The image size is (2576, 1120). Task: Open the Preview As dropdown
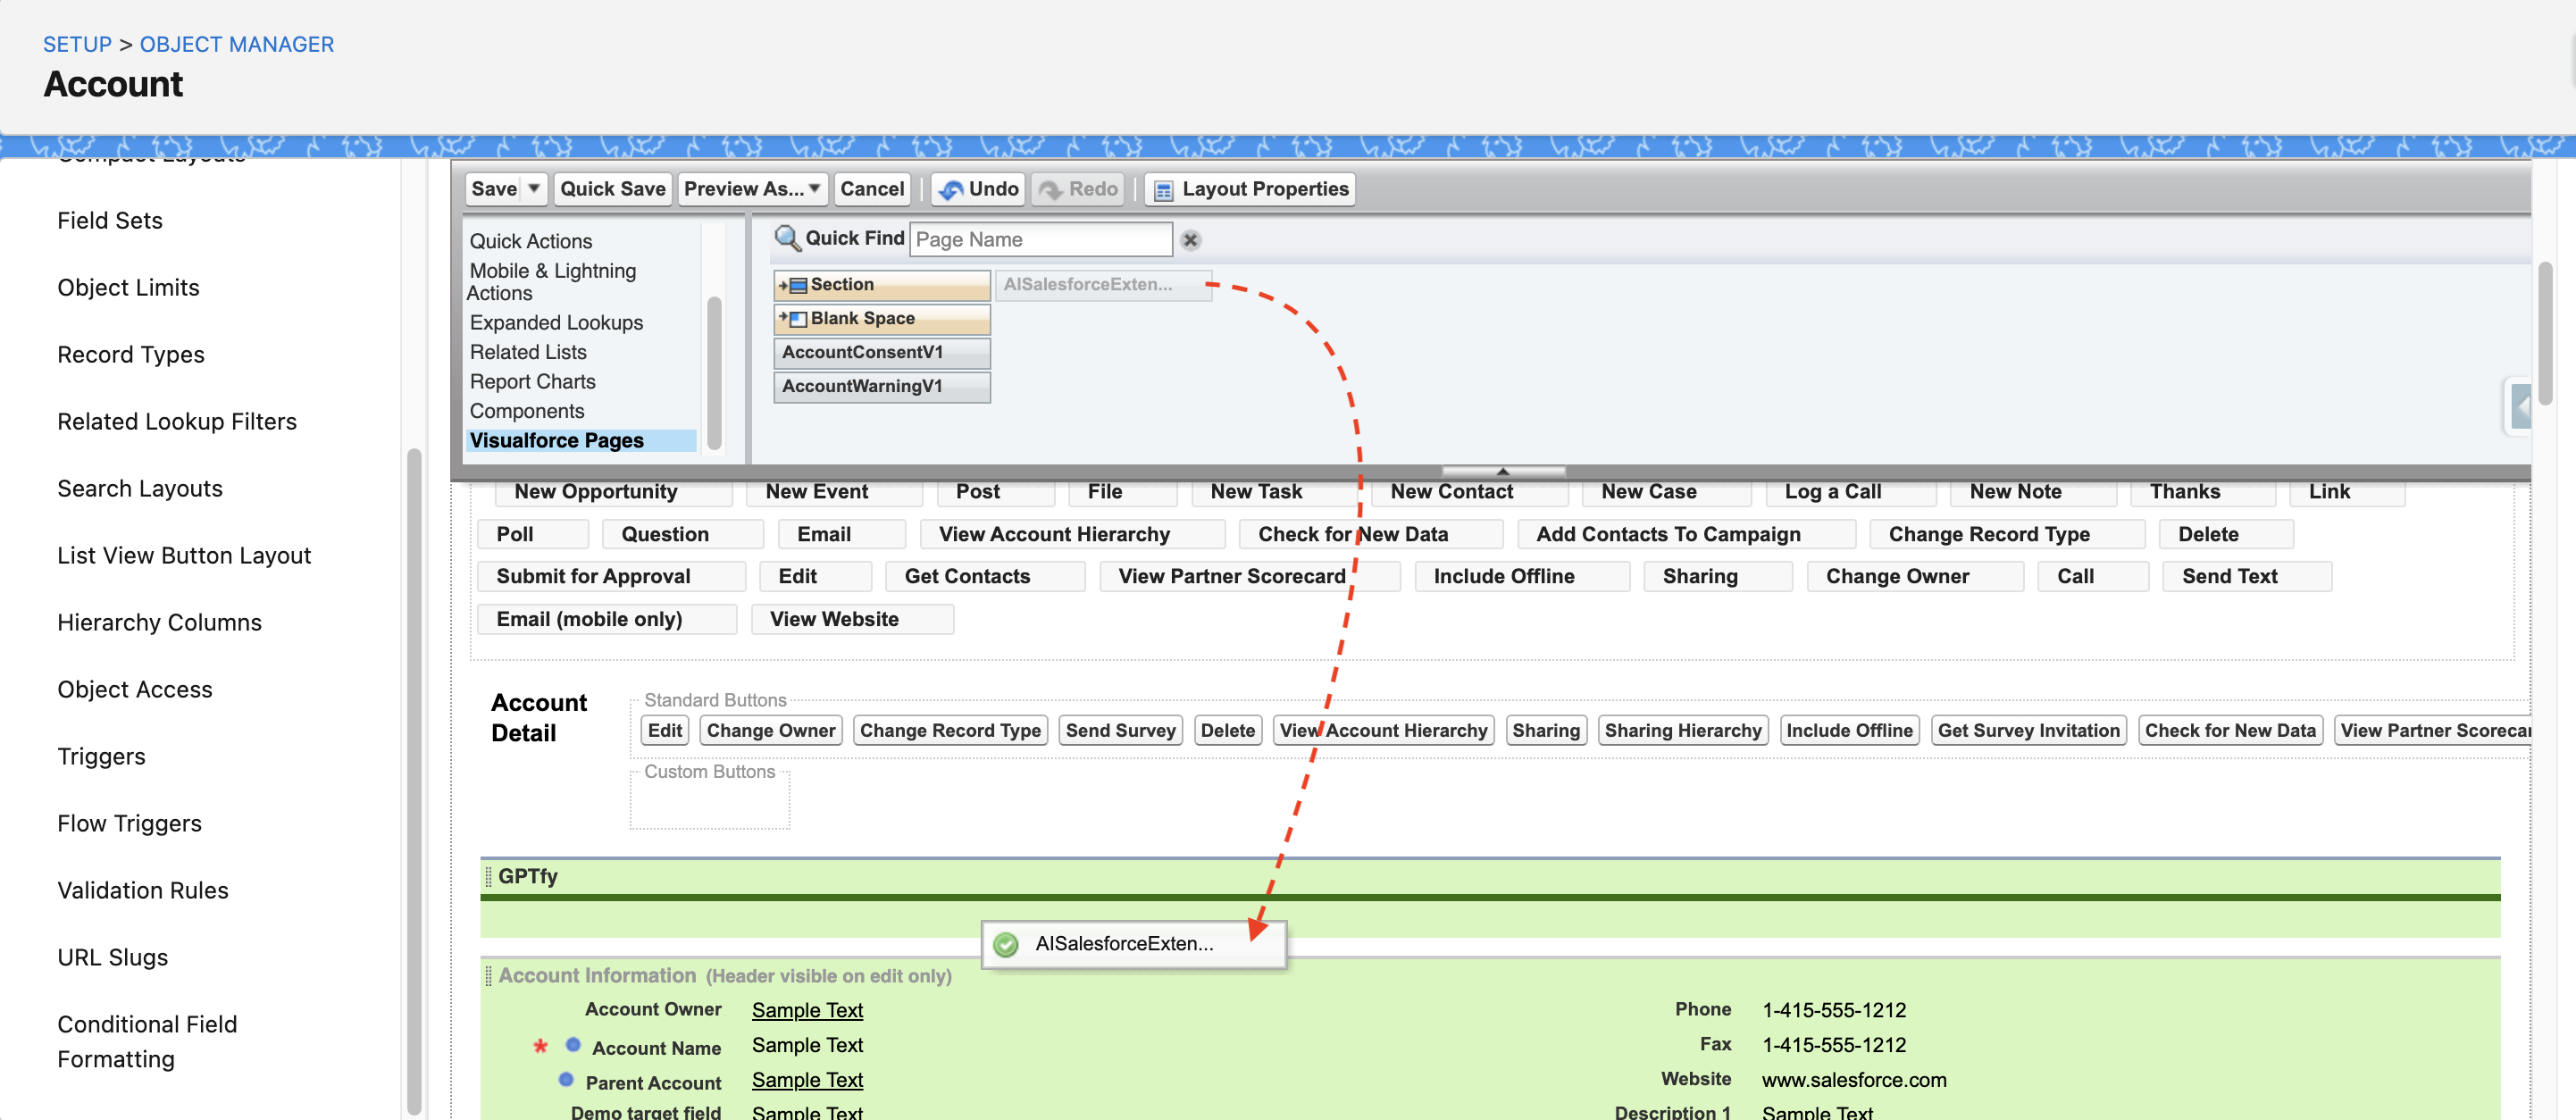pos(753,189)
